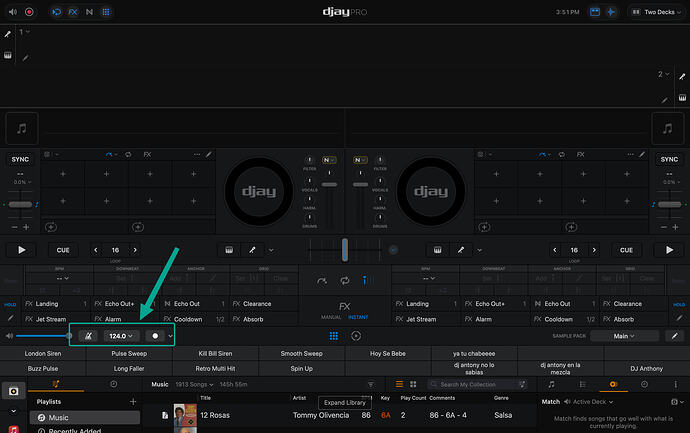Screen dimensions: 690x433
Task: Trigger the DJ Anthony sample pad
Action: coord(646,368)
